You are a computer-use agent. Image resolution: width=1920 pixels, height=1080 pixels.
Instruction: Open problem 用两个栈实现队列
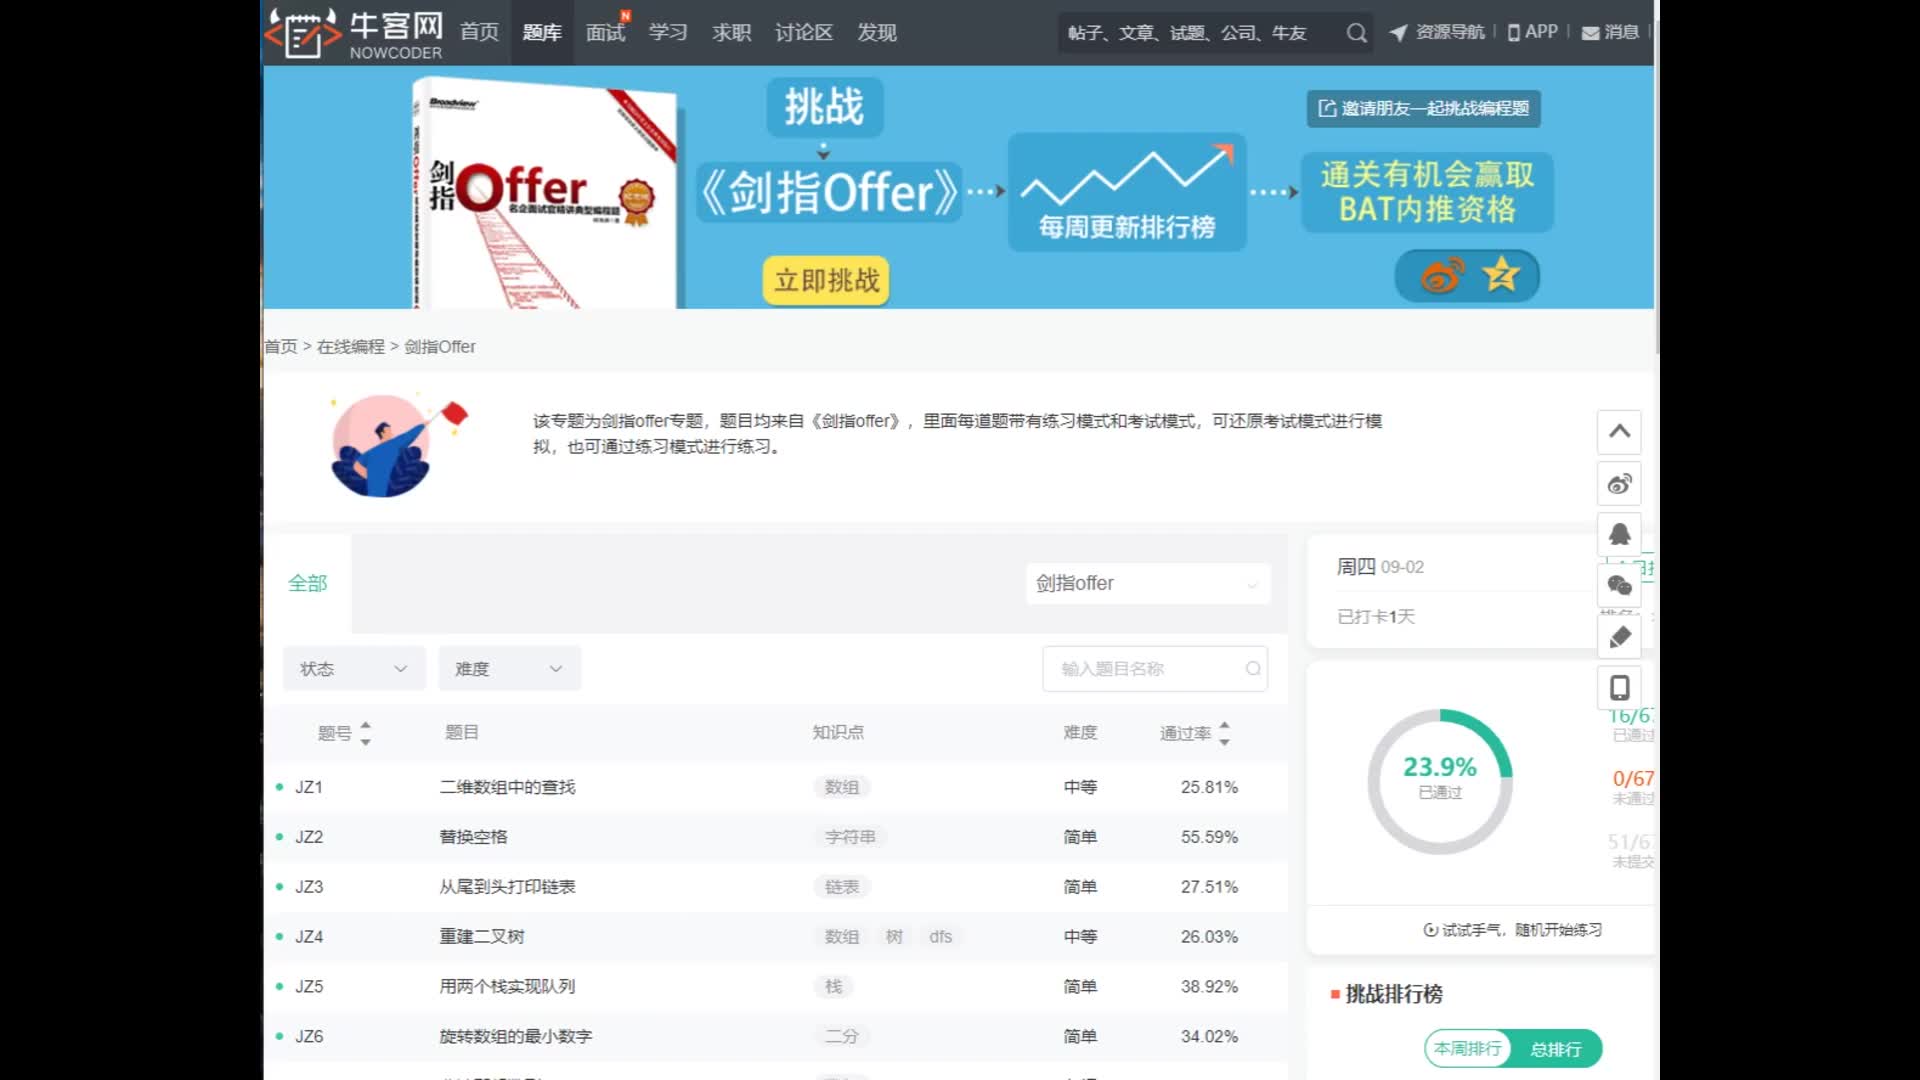click(x=507, y=987)
